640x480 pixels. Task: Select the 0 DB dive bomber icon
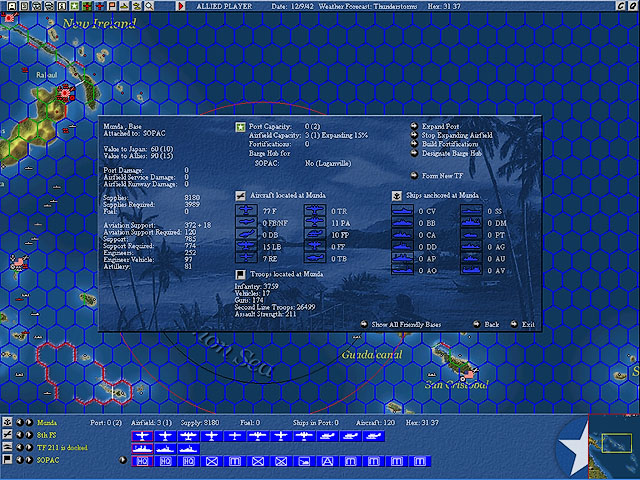point(247,235)
